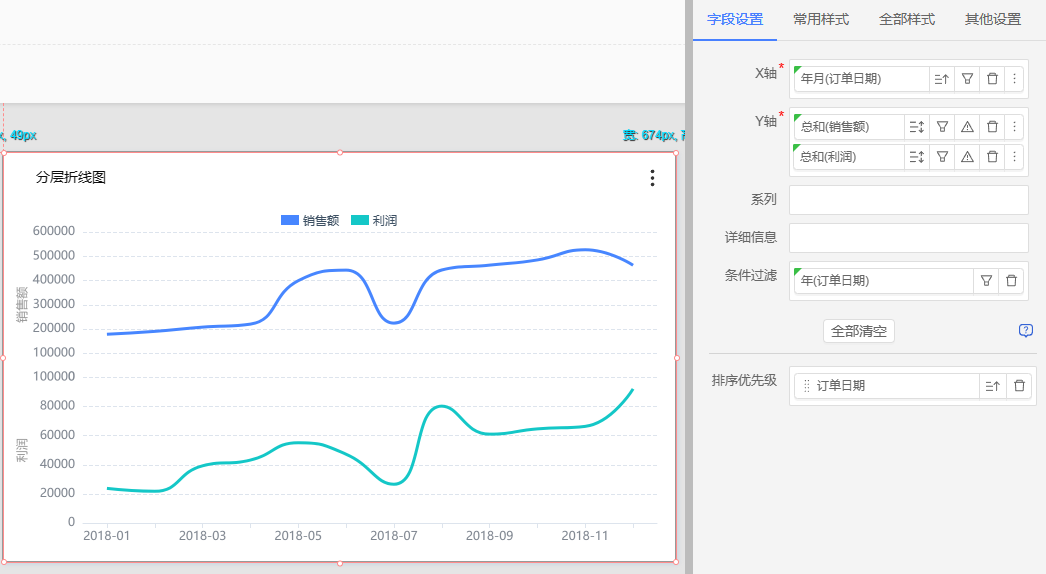Click the filter icon for the 年月(订单日期) X-axis field
Screen dimensions: 1046x574
click(967, 79)
